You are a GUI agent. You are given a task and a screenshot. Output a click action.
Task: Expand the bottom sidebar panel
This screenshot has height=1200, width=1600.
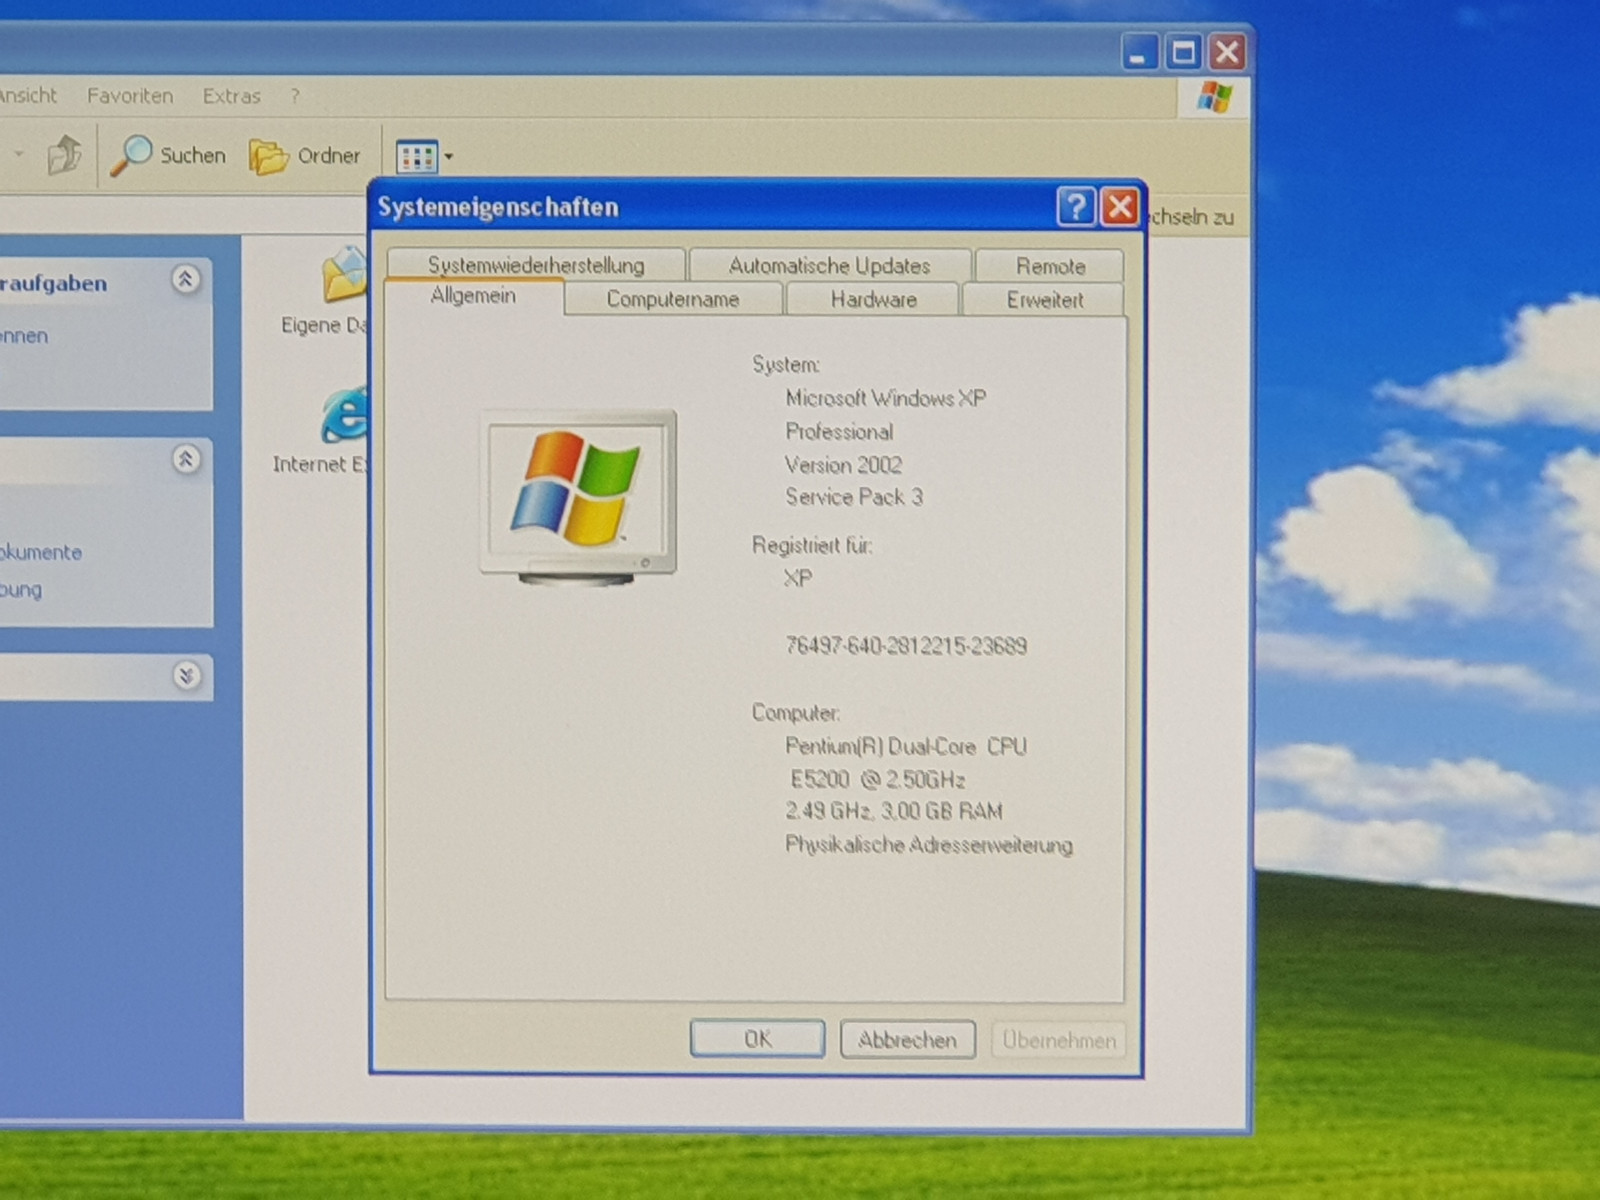186,676
